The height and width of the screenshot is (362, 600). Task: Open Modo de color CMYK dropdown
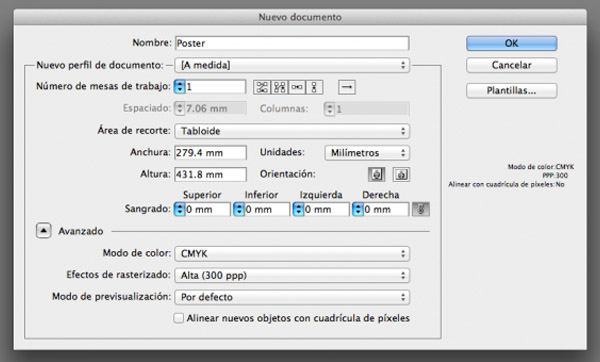[292, 254]
